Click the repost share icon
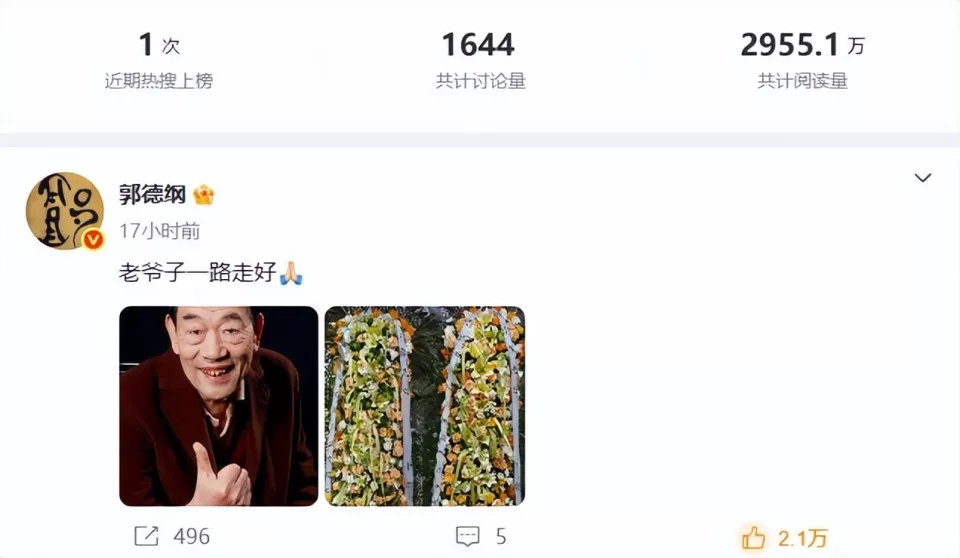The width and height of the screenshot is (960, 558). tap(146, 536)
